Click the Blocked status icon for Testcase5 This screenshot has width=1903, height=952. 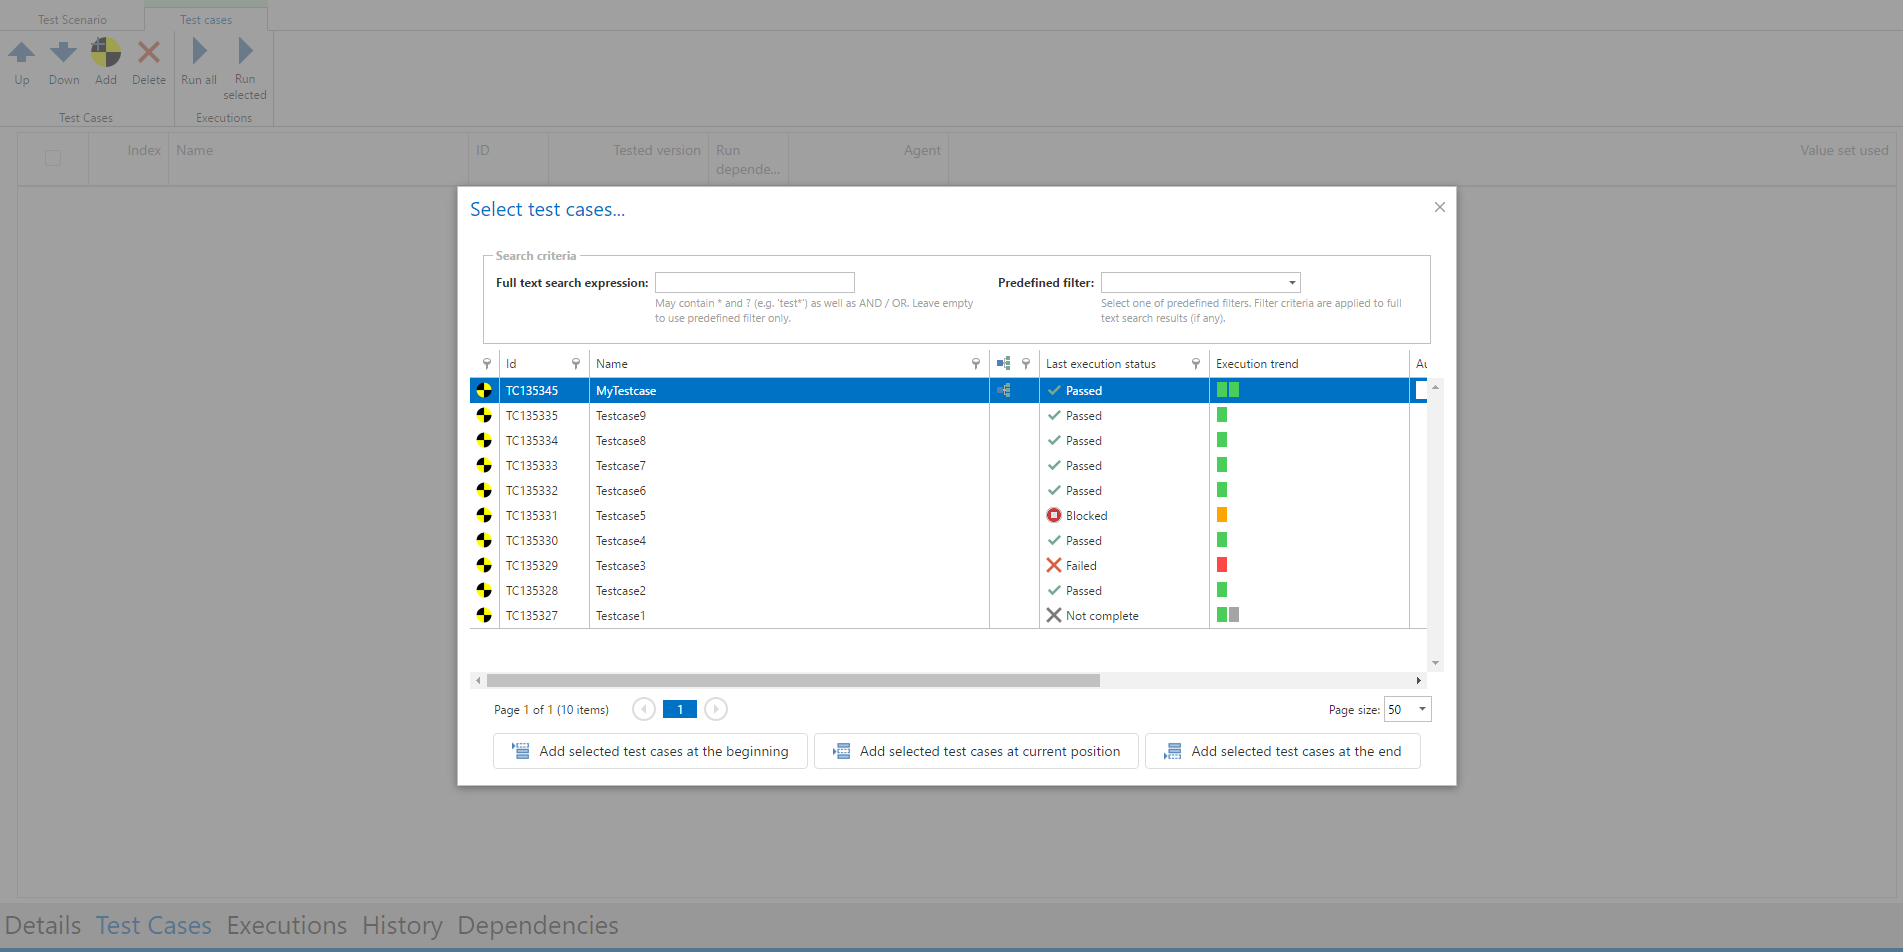tap(1054, 516)
